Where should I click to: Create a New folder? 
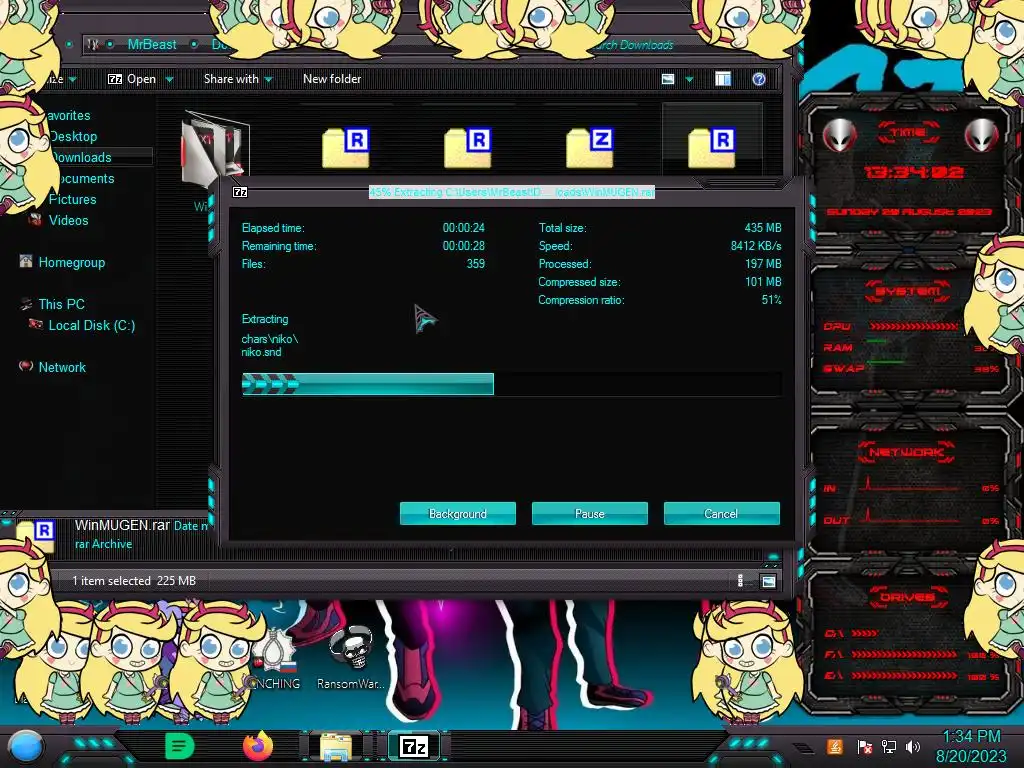tap(332, 79)
